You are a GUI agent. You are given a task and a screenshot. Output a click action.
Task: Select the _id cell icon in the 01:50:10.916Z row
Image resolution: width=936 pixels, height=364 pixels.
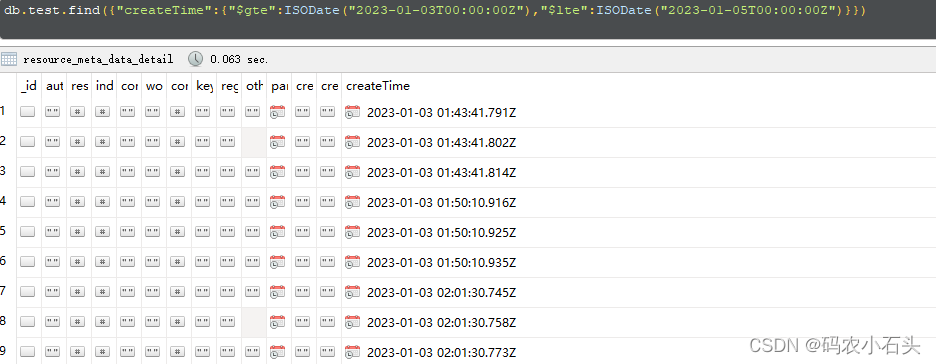pyautogui.click(x=27, y=202)
